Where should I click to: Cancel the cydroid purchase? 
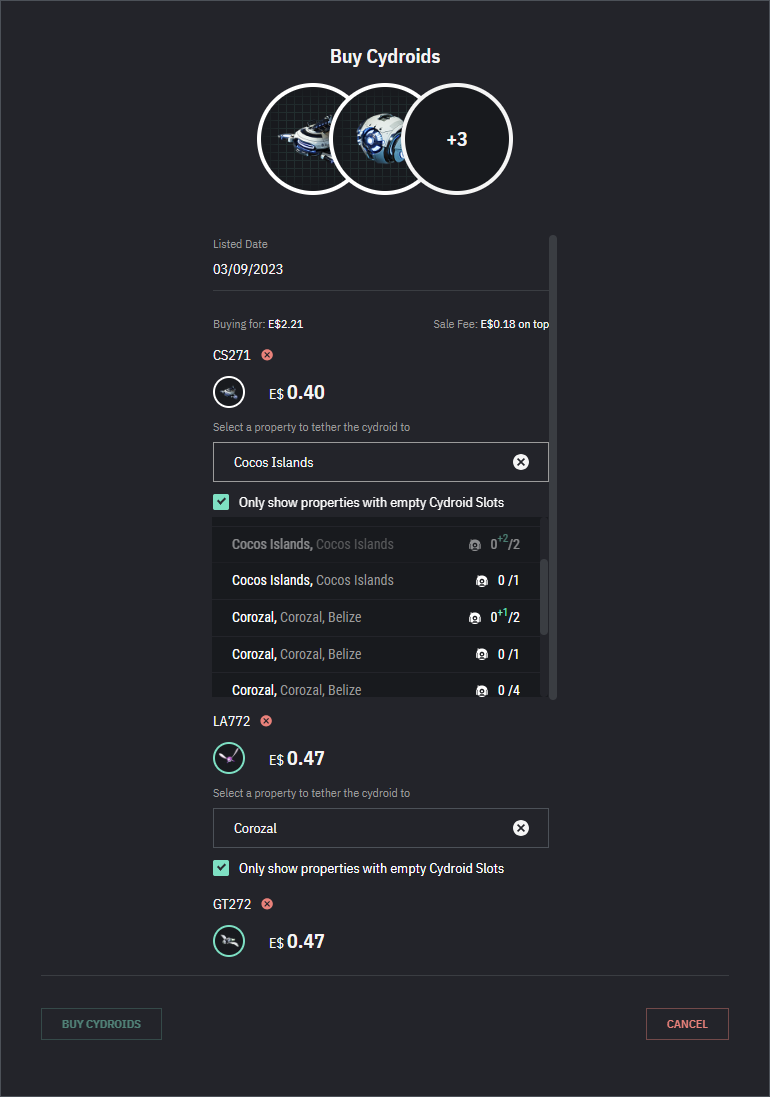[x=687, y=1024]
